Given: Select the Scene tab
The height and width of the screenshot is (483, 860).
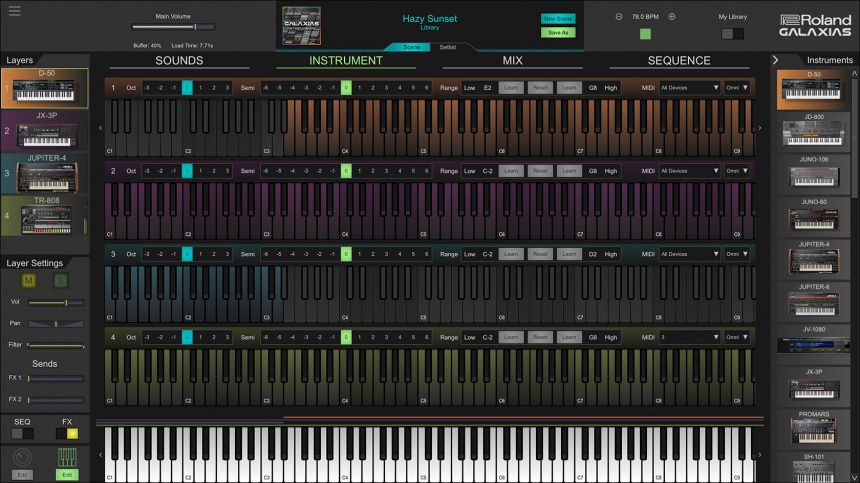Looking at the screenshot, I should tap(412, 47).
